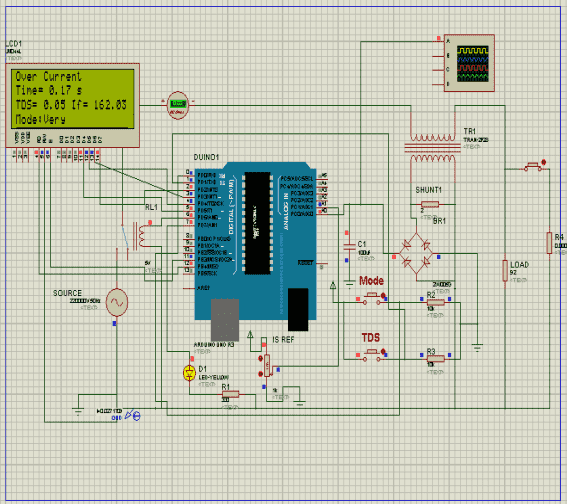Click the 'DUINO1' label text
Image resolution: width=567 pixels, height=504 pixels.
click(x=206, y=157)
